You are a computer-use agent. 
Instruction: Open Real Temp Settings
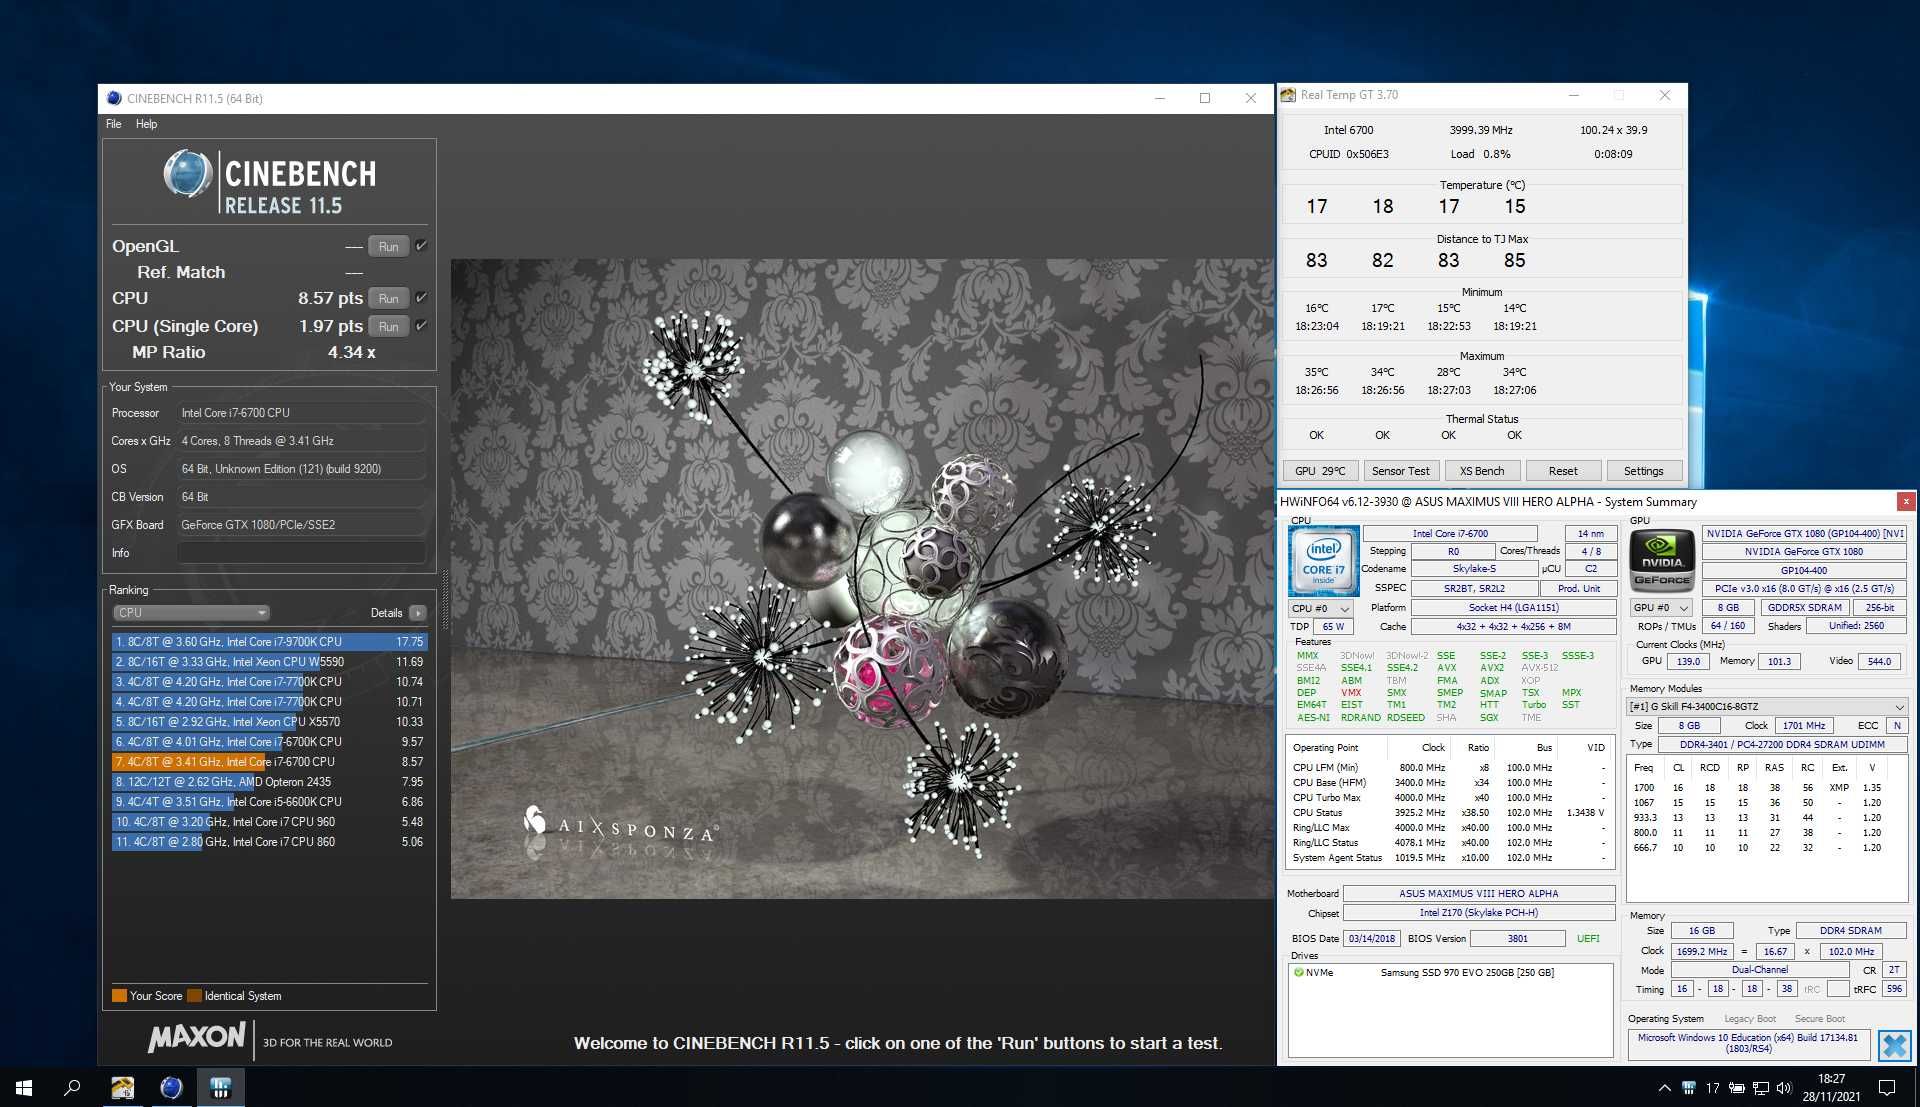coord(1644,471)
